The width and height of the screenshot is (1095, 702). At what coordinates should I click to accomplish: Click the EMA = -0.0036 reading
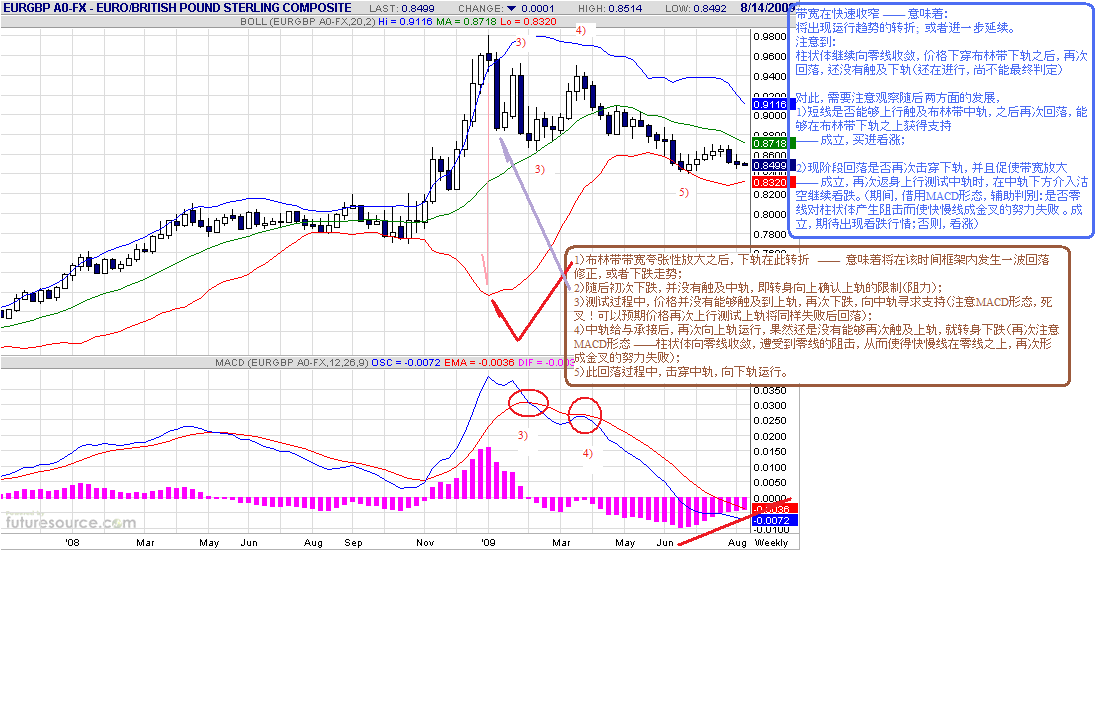(479, 363)
